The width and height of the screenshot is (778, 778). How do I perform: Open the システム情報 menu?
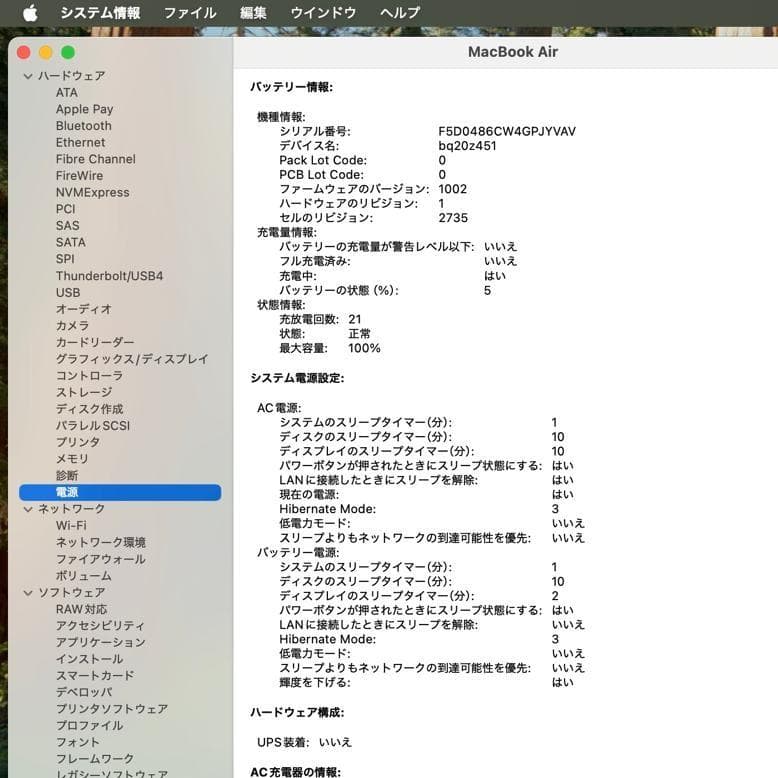click(100, 12)
